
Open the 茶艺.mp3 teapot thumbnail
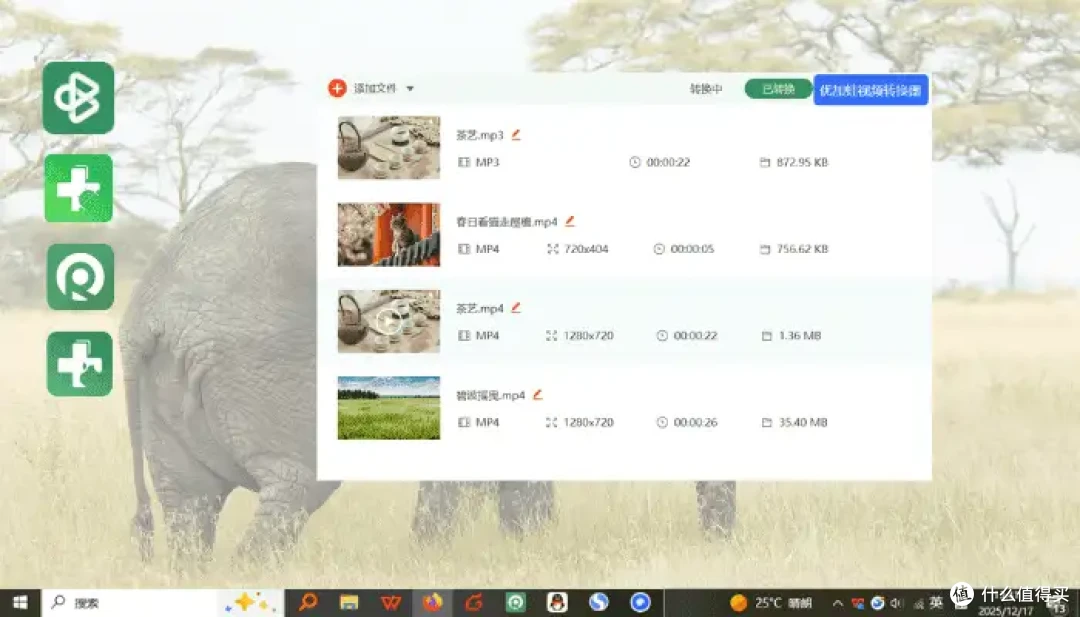(x=388, y=147)
